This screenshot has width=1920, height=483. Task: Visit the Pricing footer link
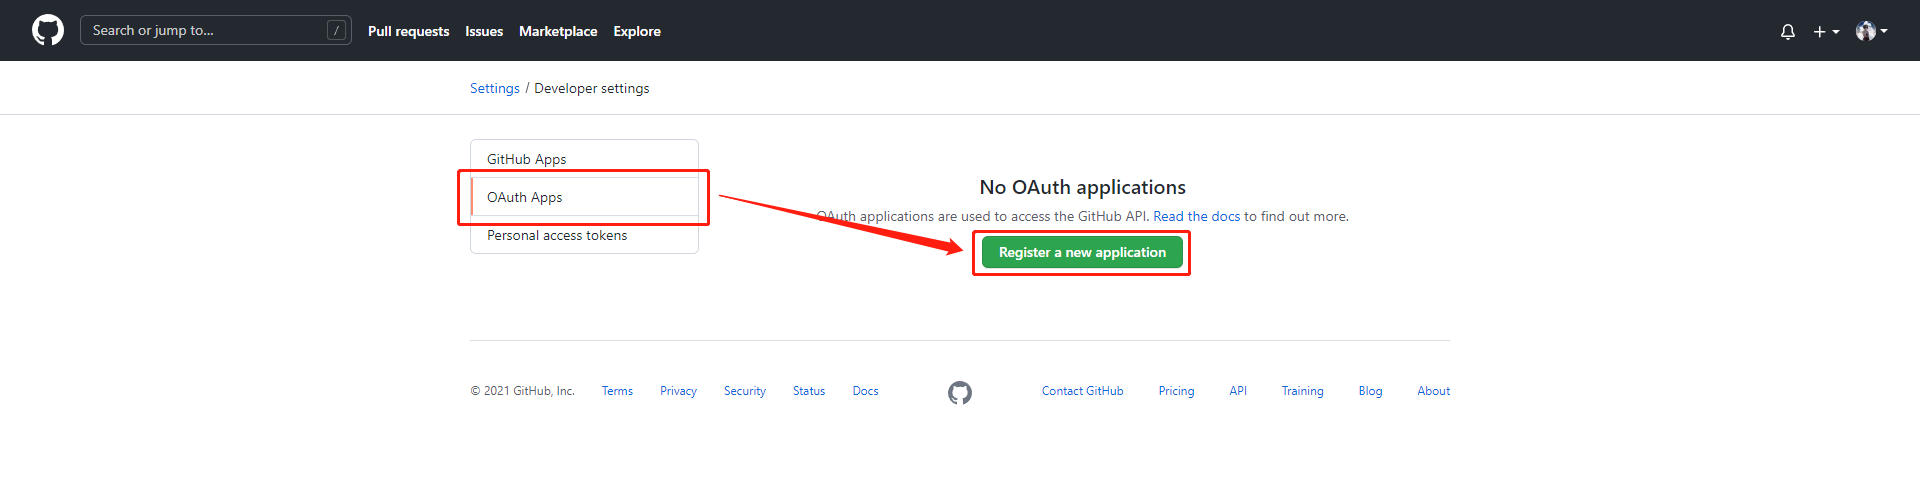1176,391
